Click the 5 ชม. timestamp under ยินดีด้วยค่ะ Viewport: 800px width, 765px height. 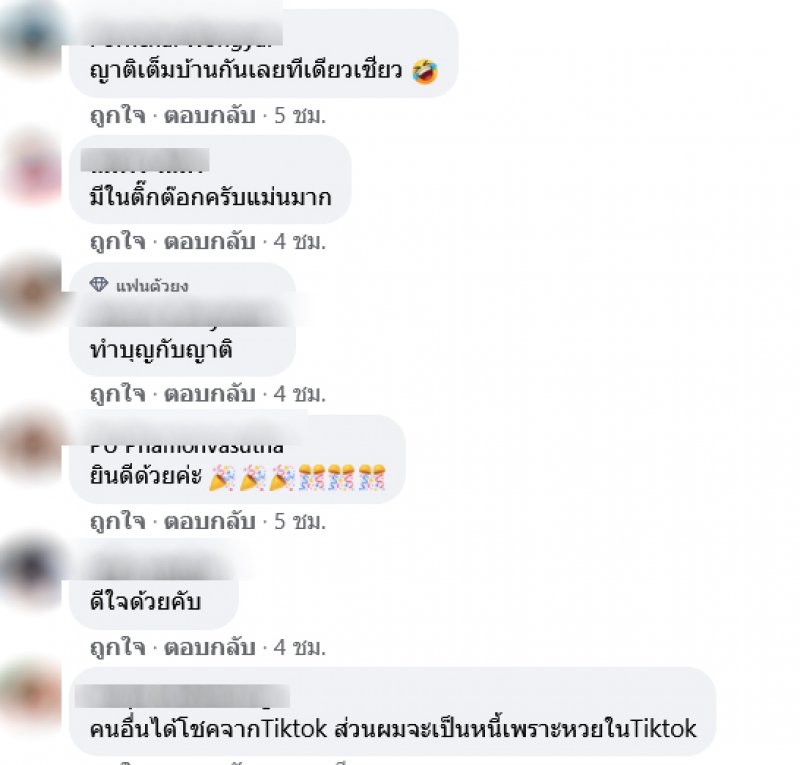tap(300, 522)
